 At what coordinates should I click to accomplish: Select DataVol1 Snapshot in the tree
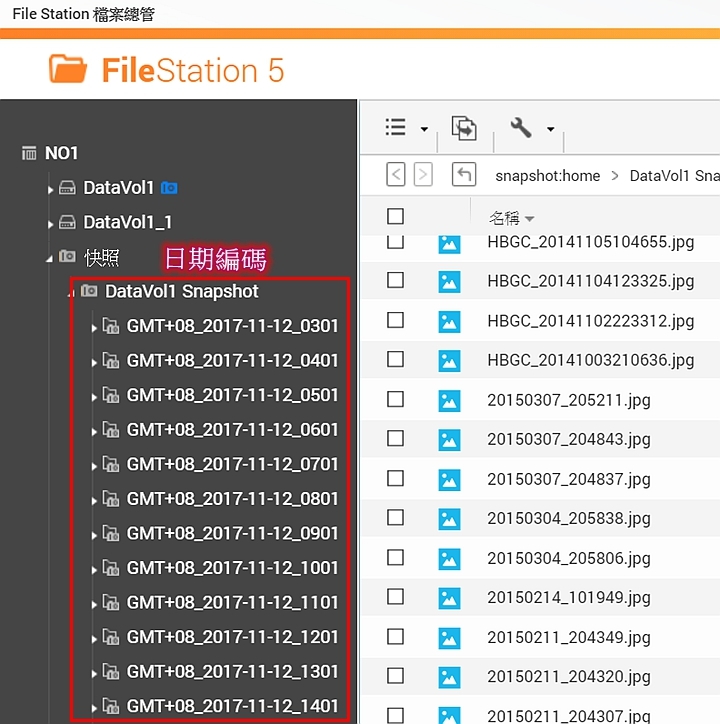point(182,291)
